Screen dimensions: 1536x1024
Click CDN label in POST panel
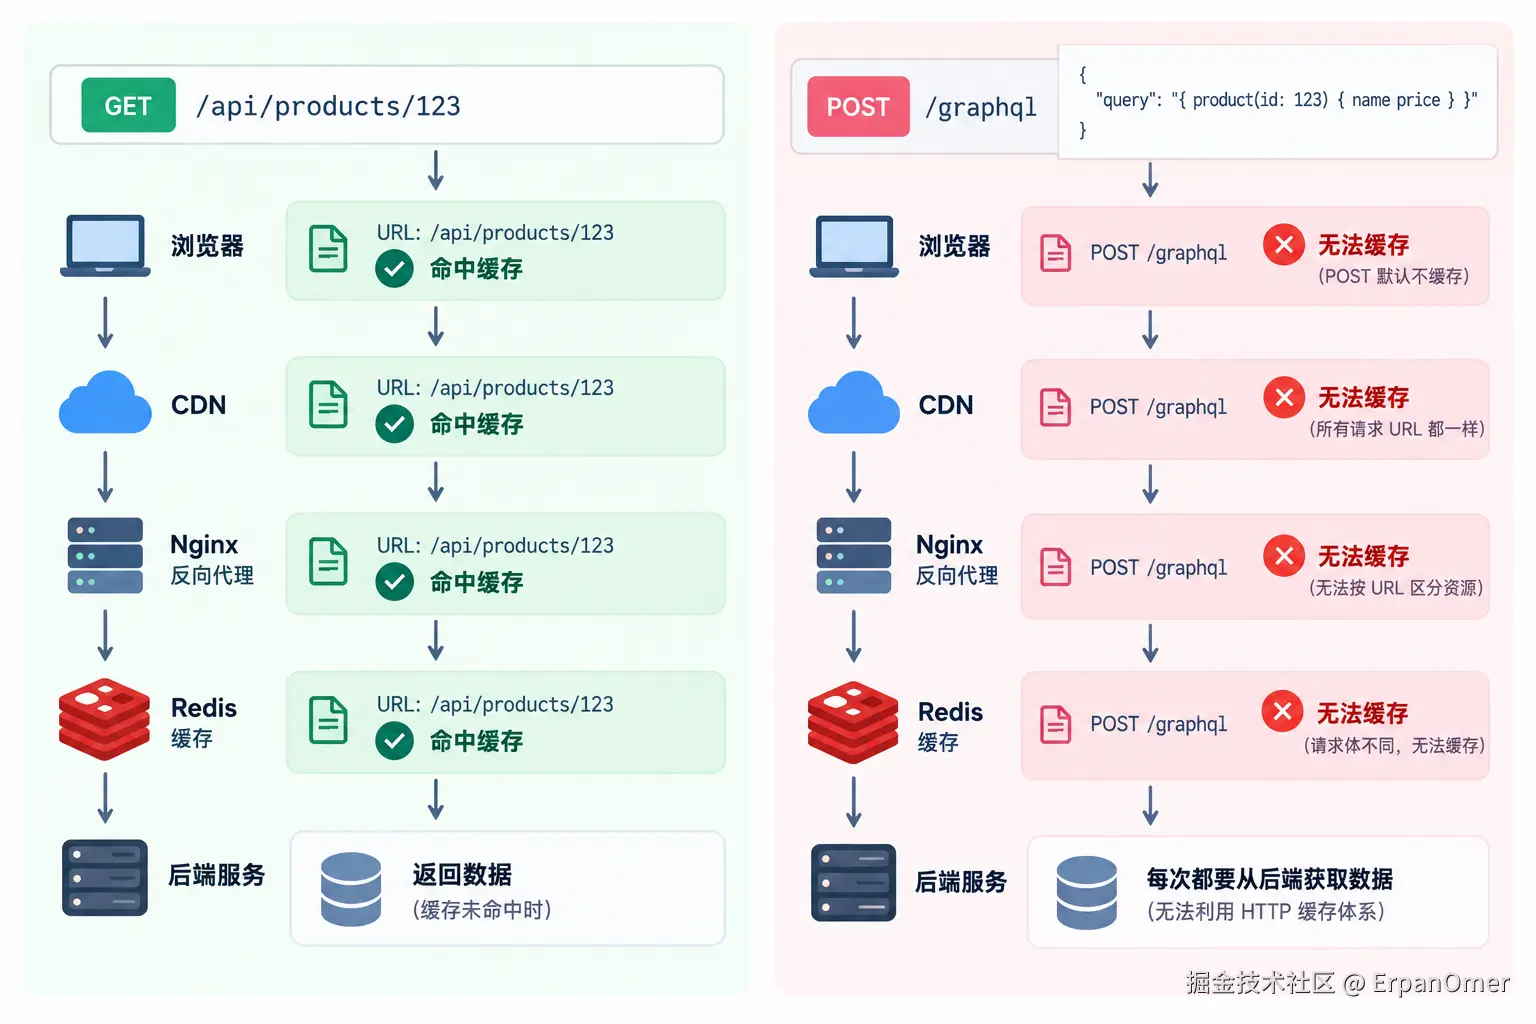click(946, 405)
